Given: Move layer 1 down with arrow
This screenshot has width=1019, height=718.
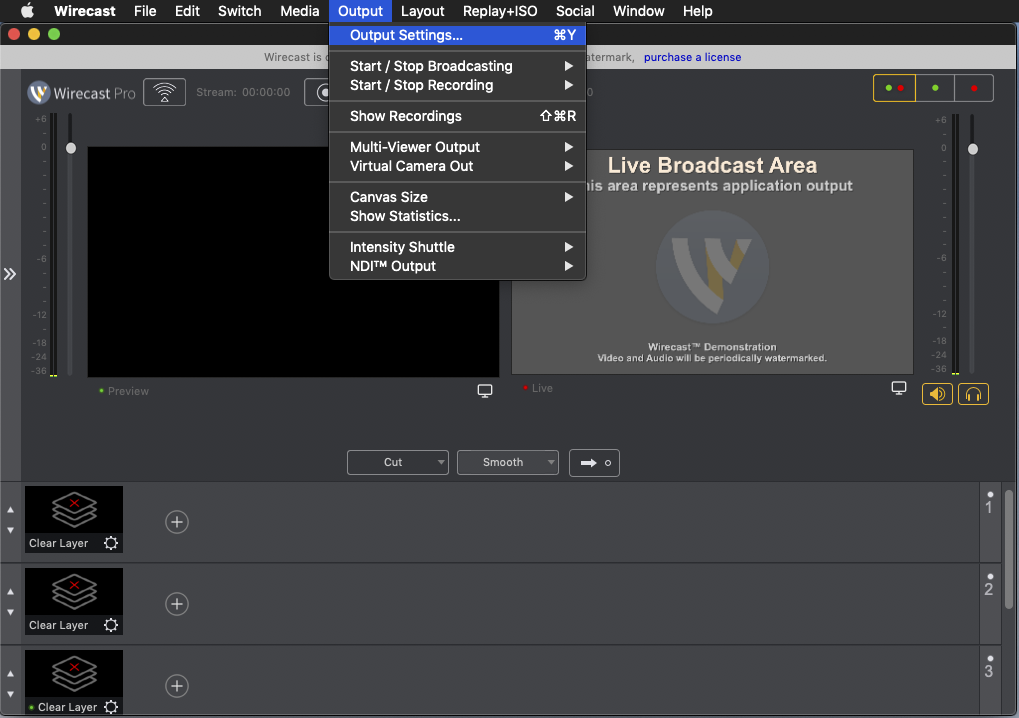Looking at the screenshot, I should pos(10,530).
